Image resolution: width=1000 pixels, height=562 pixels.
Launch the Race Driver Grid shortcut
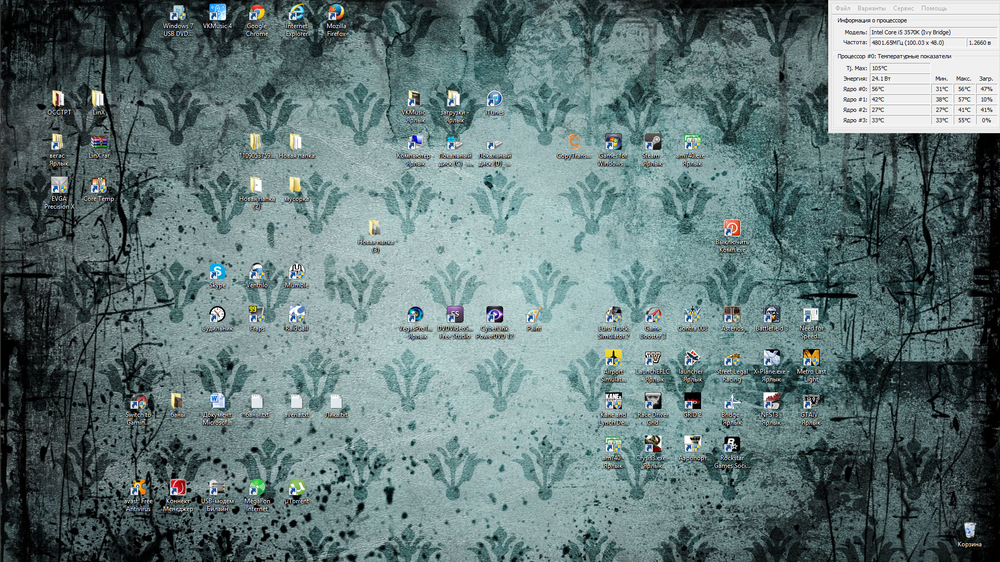[x=652, y=409]
